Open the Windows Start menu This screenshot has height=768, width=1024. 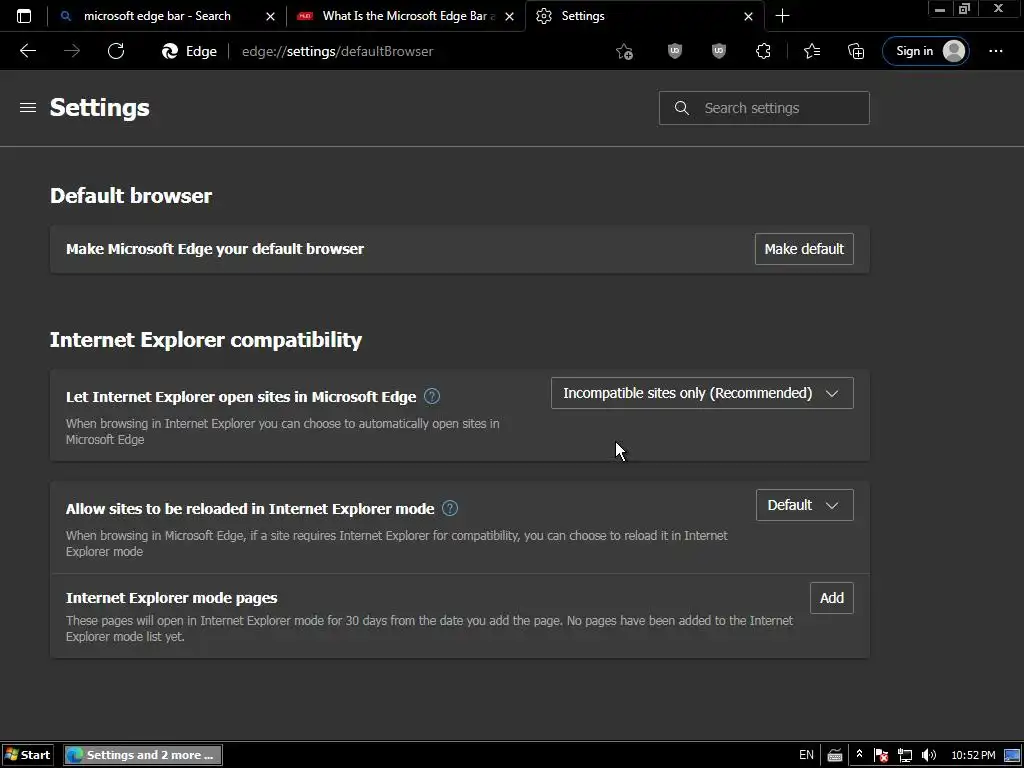(27, 755)
